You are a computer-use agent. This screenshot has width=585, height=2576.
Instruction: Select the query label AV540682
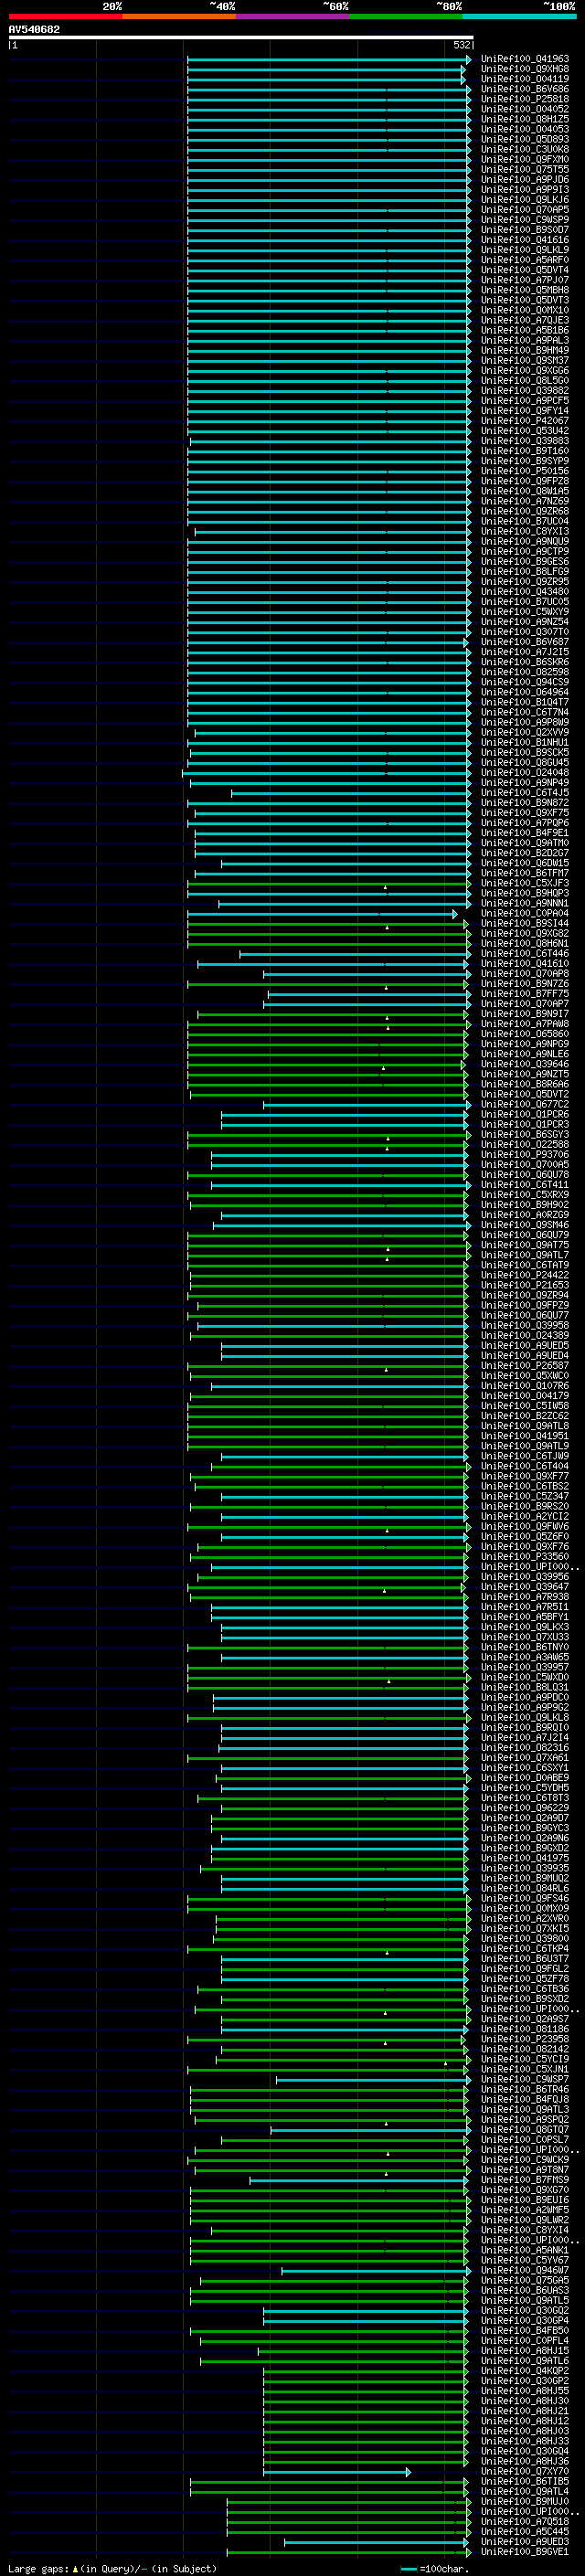34,29
